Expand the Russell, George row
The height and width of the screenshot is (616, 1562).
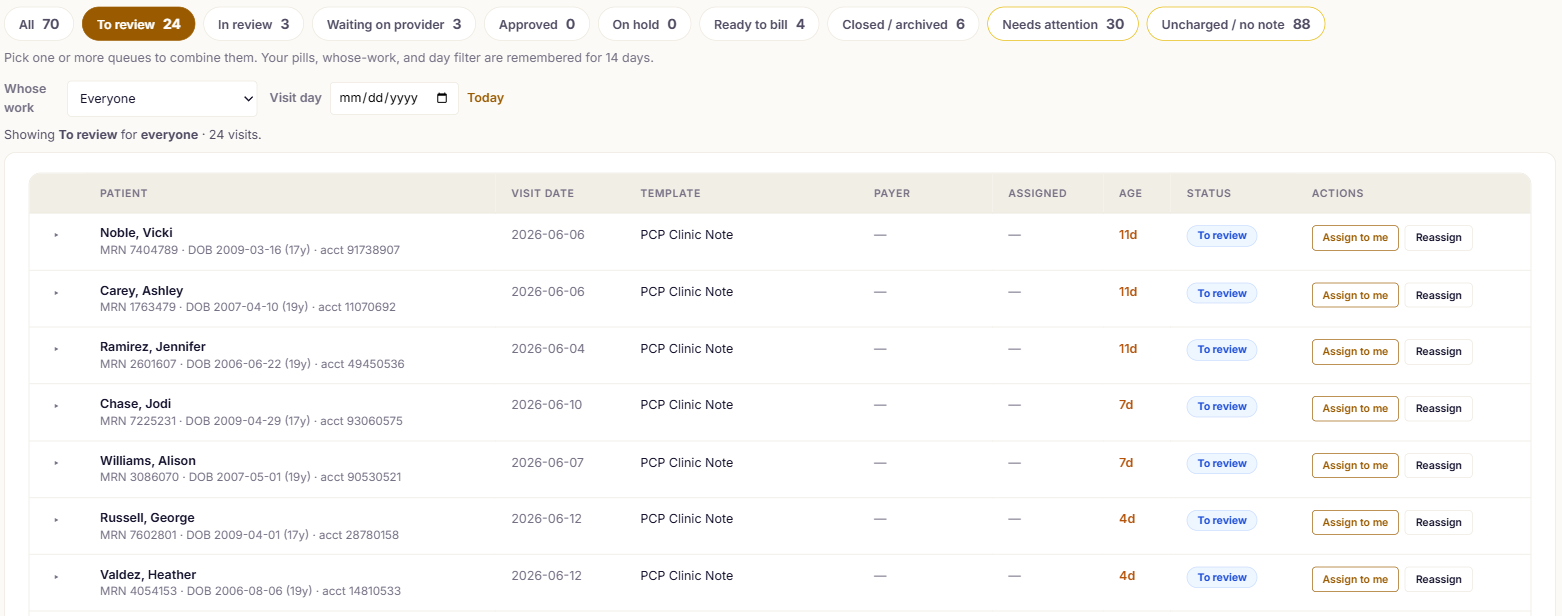coord(56,519)
